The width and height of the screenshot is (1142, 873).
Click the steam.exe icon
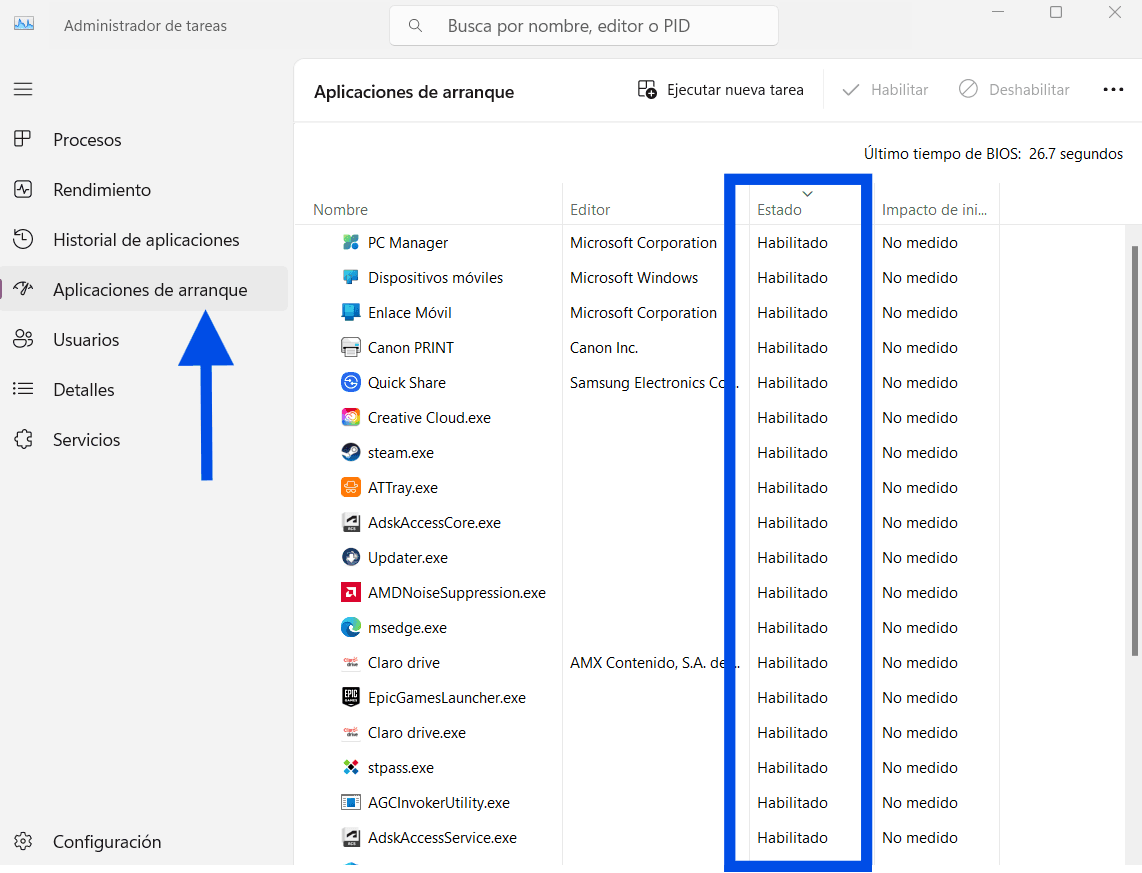point(351,452)
